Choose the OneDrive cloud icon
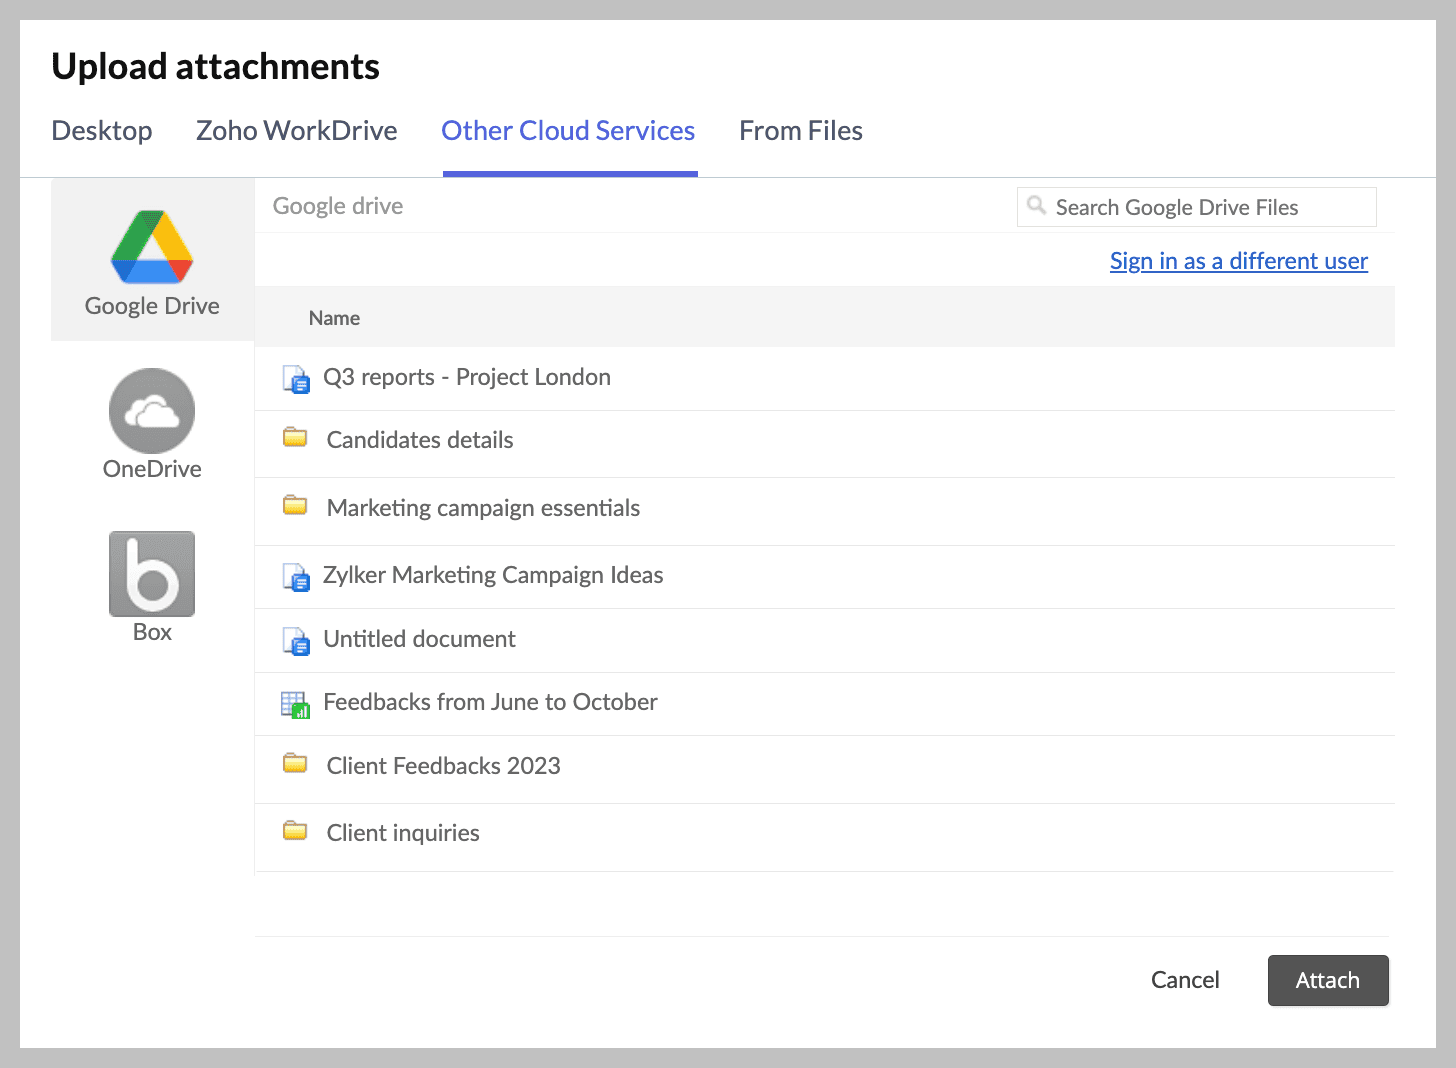 point(152,411)
